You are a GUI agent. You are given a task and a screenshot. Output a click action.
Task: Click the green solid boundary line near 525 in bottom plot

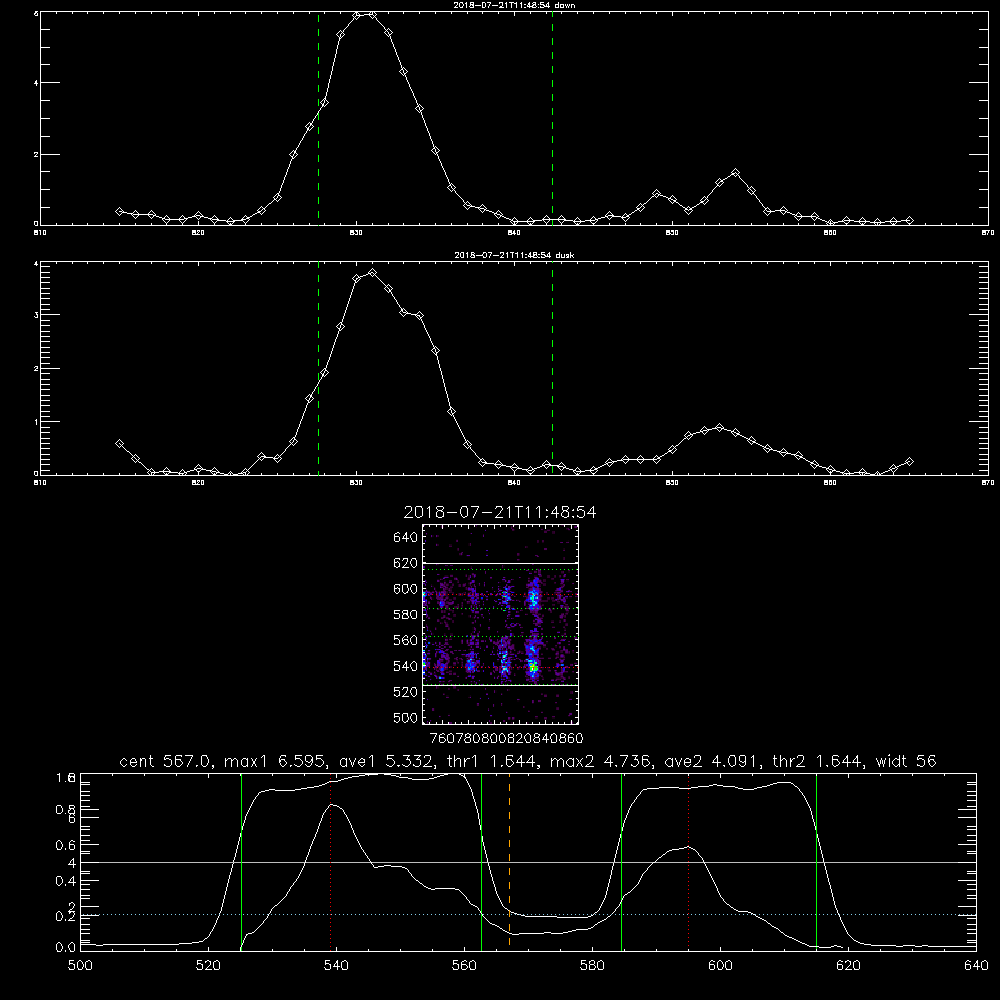click(x=241, y=861)
